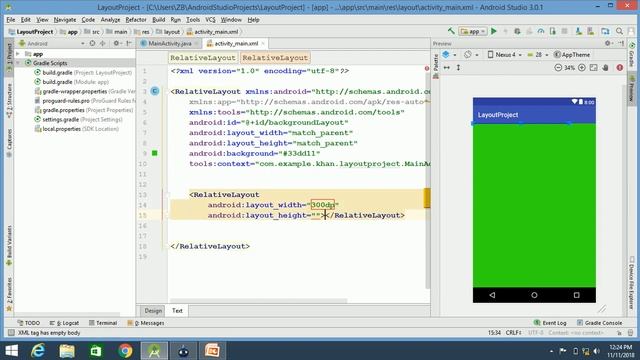Open build.gradle (Module: app)
Image resolution: width=640 pixels, height=360 pixels.
coord(71,82)
